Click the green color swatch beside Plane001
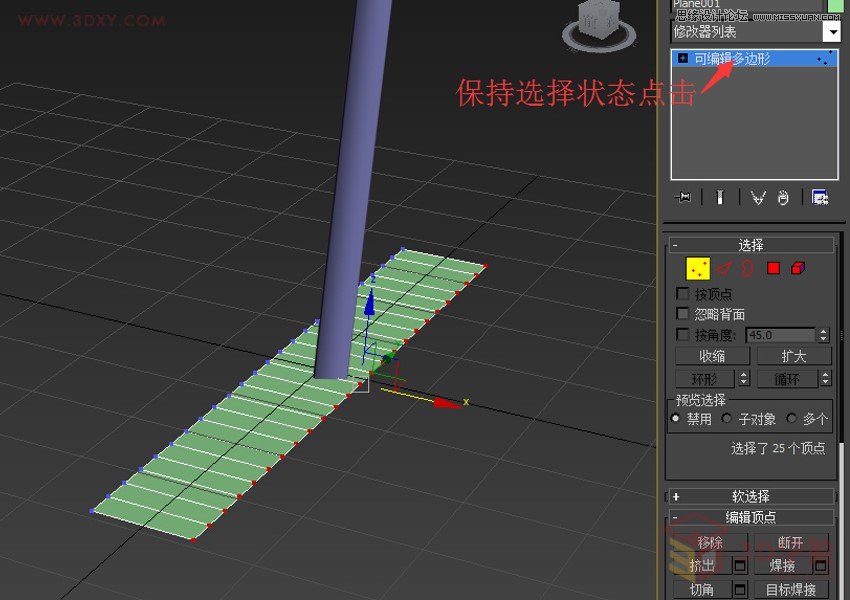850x600 pixels. pyautogui.click(x=836, y=8)
